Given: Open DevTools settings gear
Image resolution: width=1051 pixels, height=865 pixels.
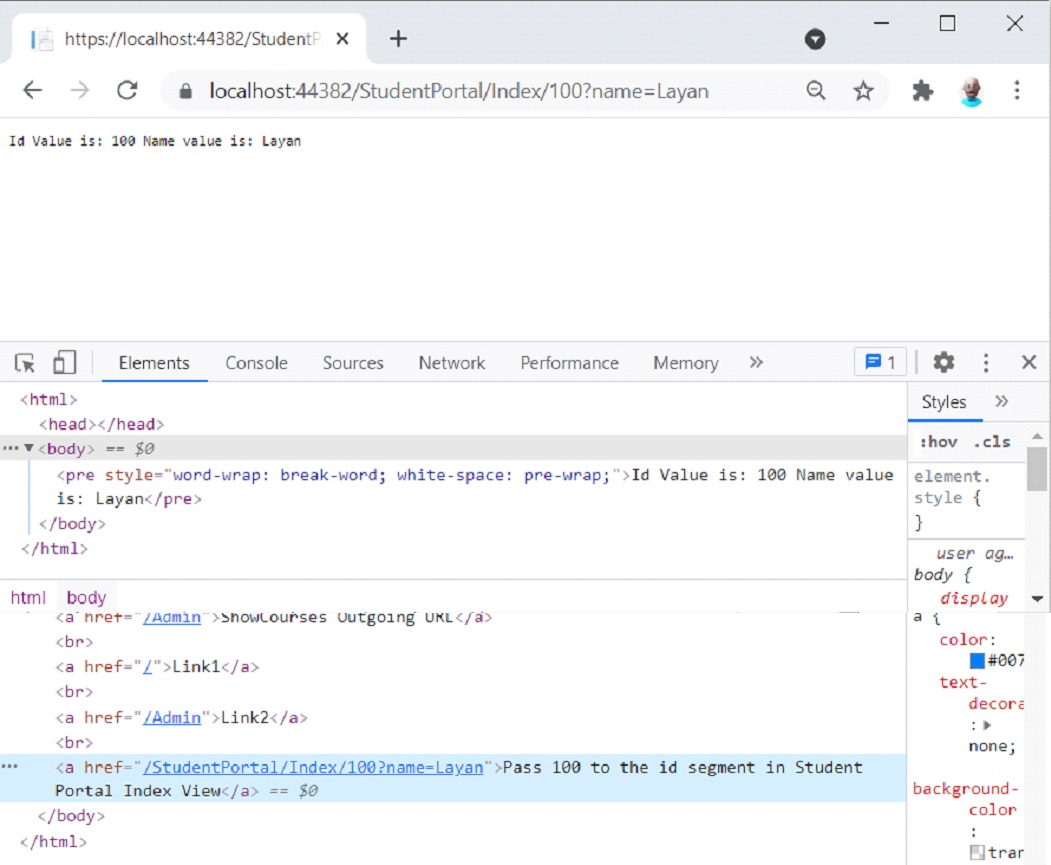Looking at the screenshot, I should (x=944, y=362).
